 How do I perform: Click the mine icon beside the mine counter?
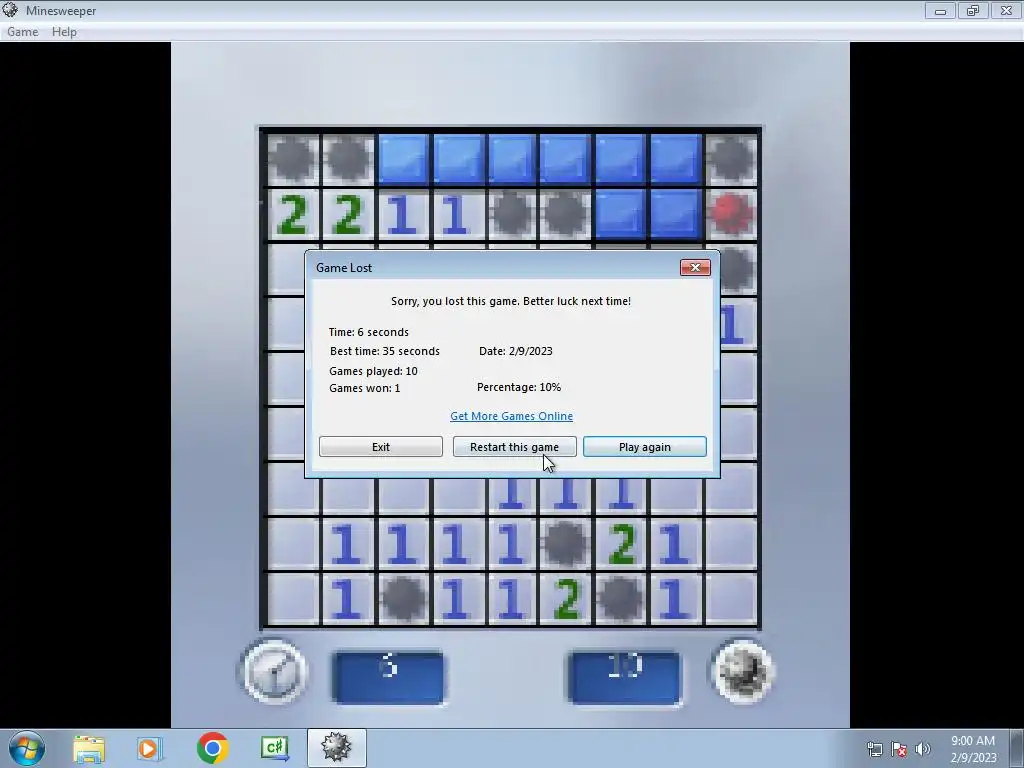pyautogui.click(x=742, y=672)
